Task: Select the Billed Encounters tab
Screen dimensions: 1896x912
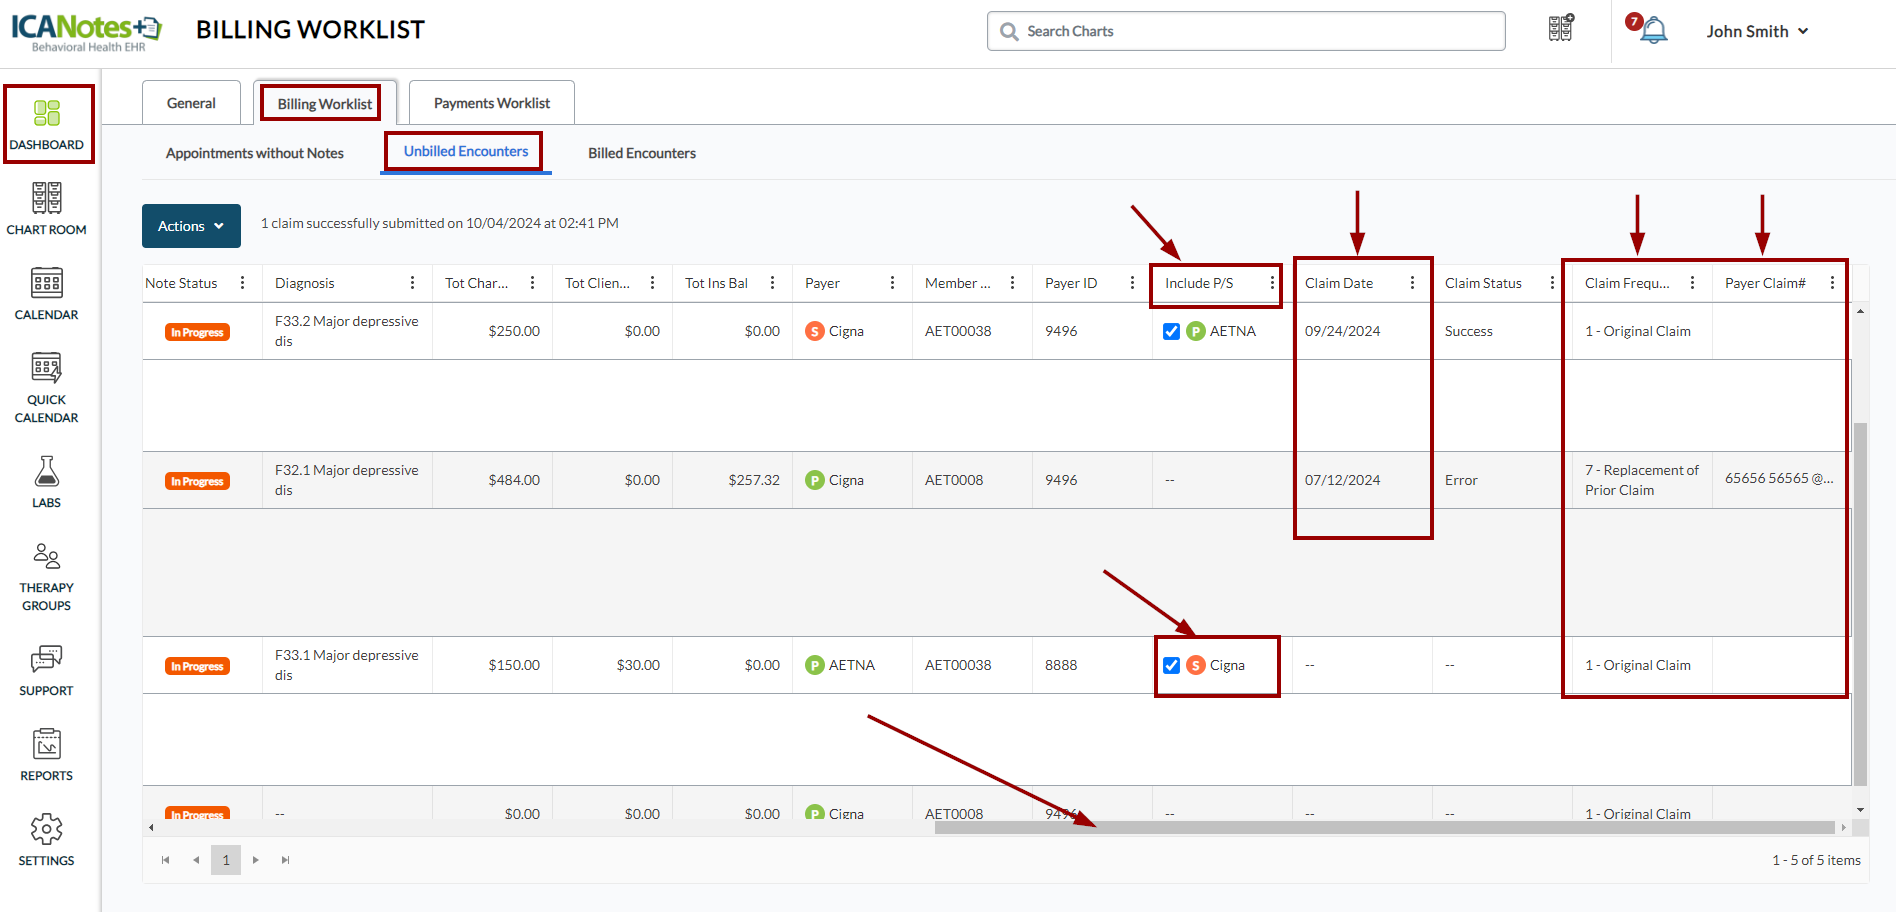Action: tap(641, 153)
